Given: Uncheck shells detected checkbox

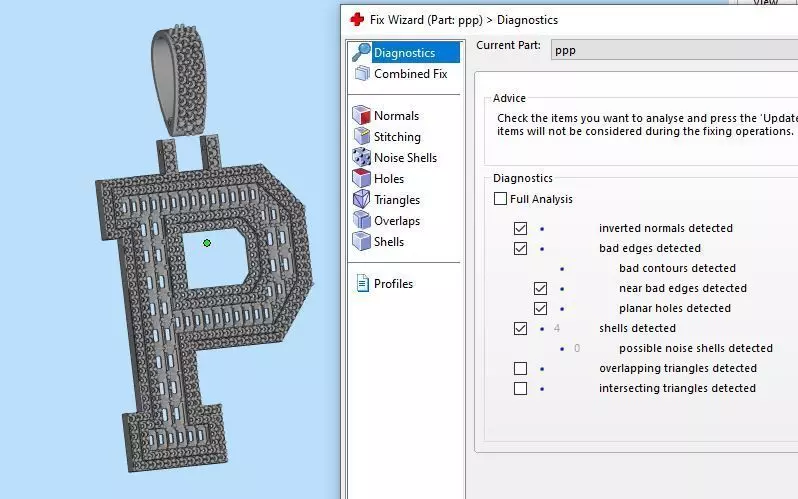Looking at the screenshot, I should click(x=520, y=328).
